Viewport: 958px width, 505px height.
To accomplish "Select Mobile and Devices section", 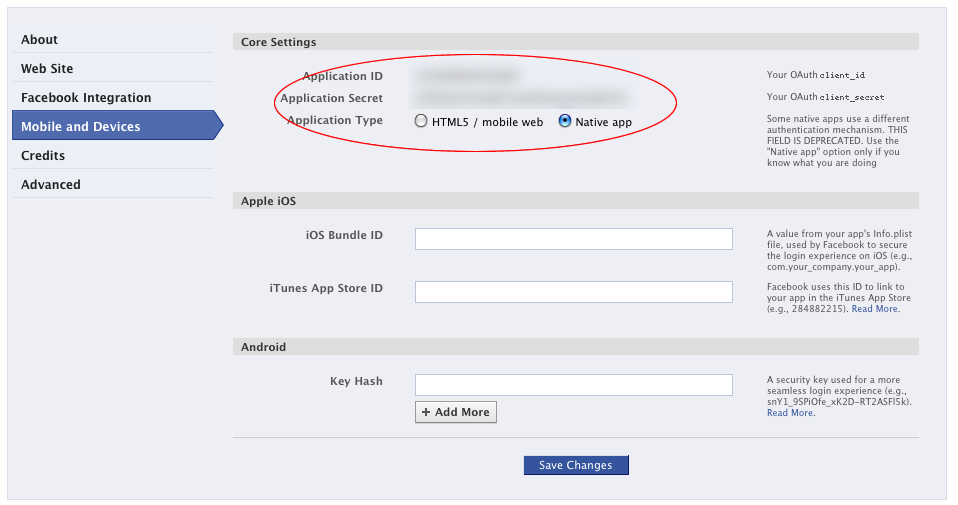I will 117,126.
